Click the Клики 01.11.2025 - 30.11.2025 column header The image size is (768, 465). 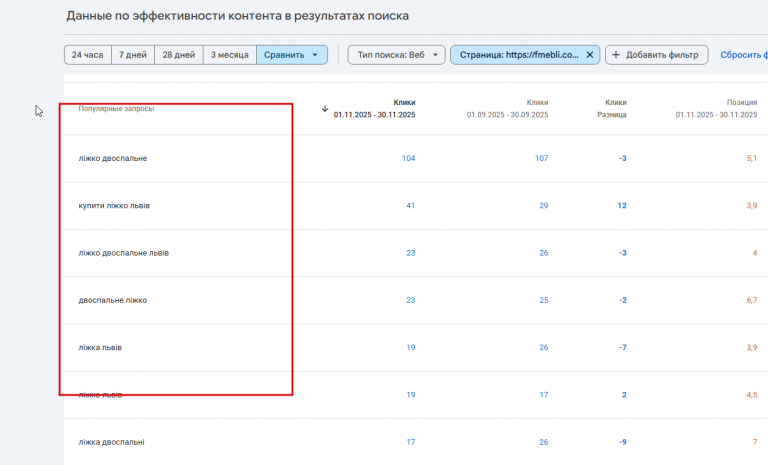(x=375, y=108)
